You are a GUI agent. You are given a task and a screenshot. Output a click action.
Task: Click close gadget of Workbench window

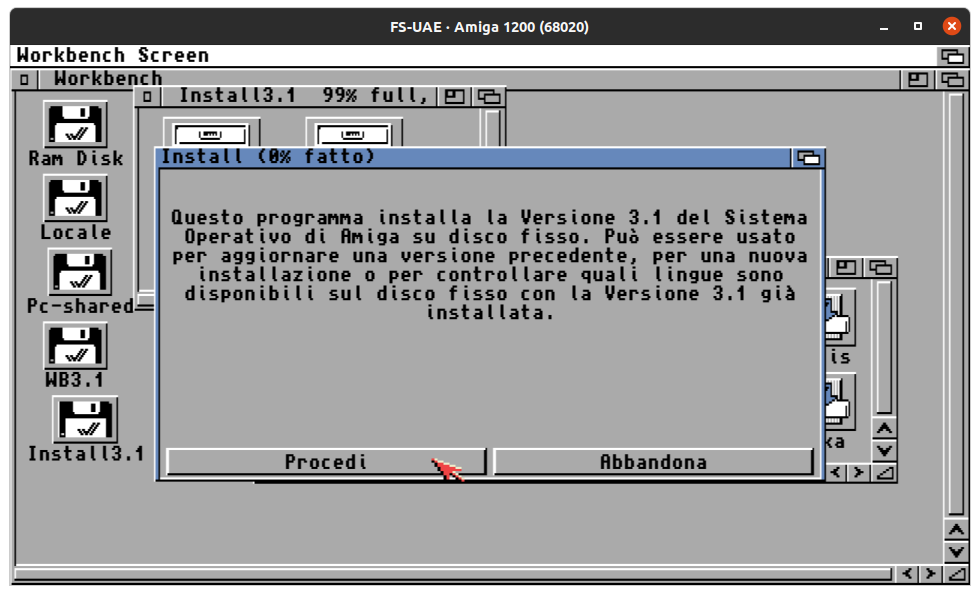(24, 79)
